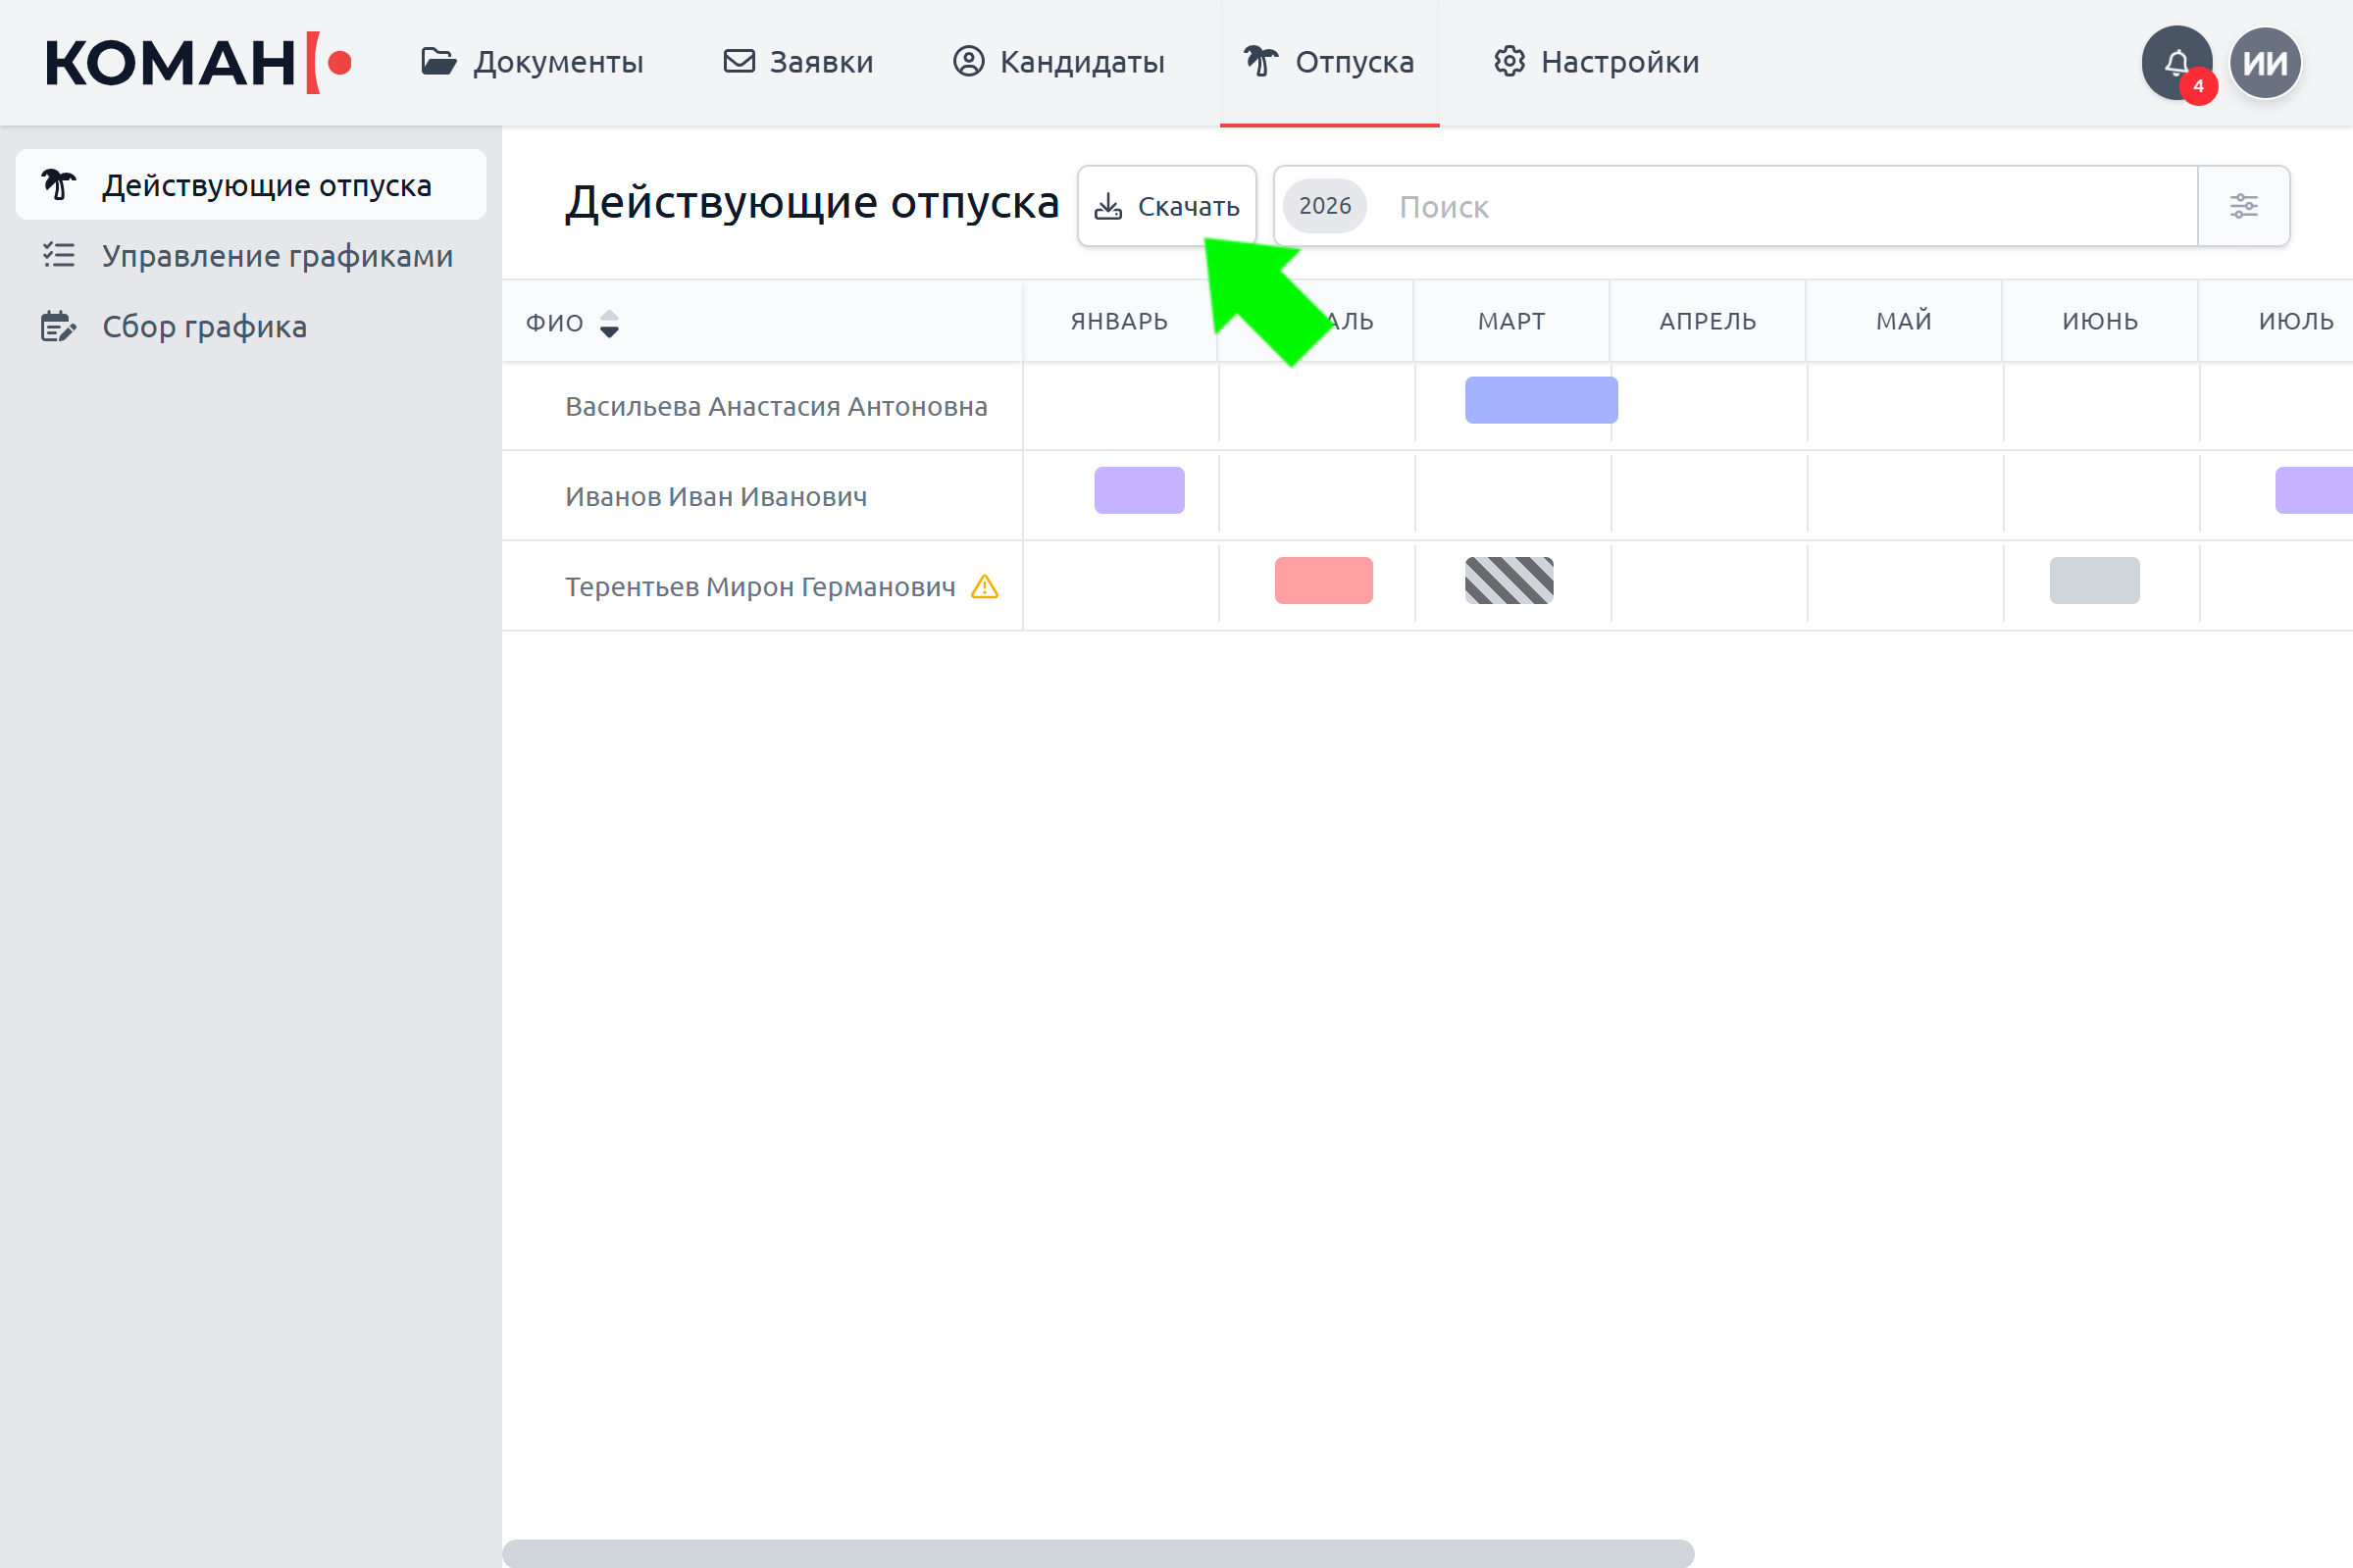Sort by the ФИО column arrows
Screen dimensions: 2353x1568
(x=609, y=323)
